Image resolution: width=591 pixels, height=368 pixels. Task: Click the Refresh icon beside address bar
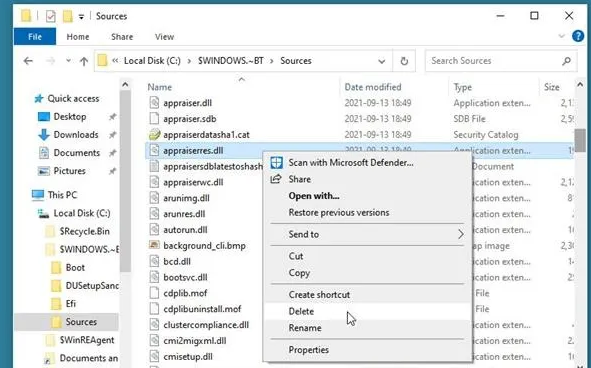404,61
